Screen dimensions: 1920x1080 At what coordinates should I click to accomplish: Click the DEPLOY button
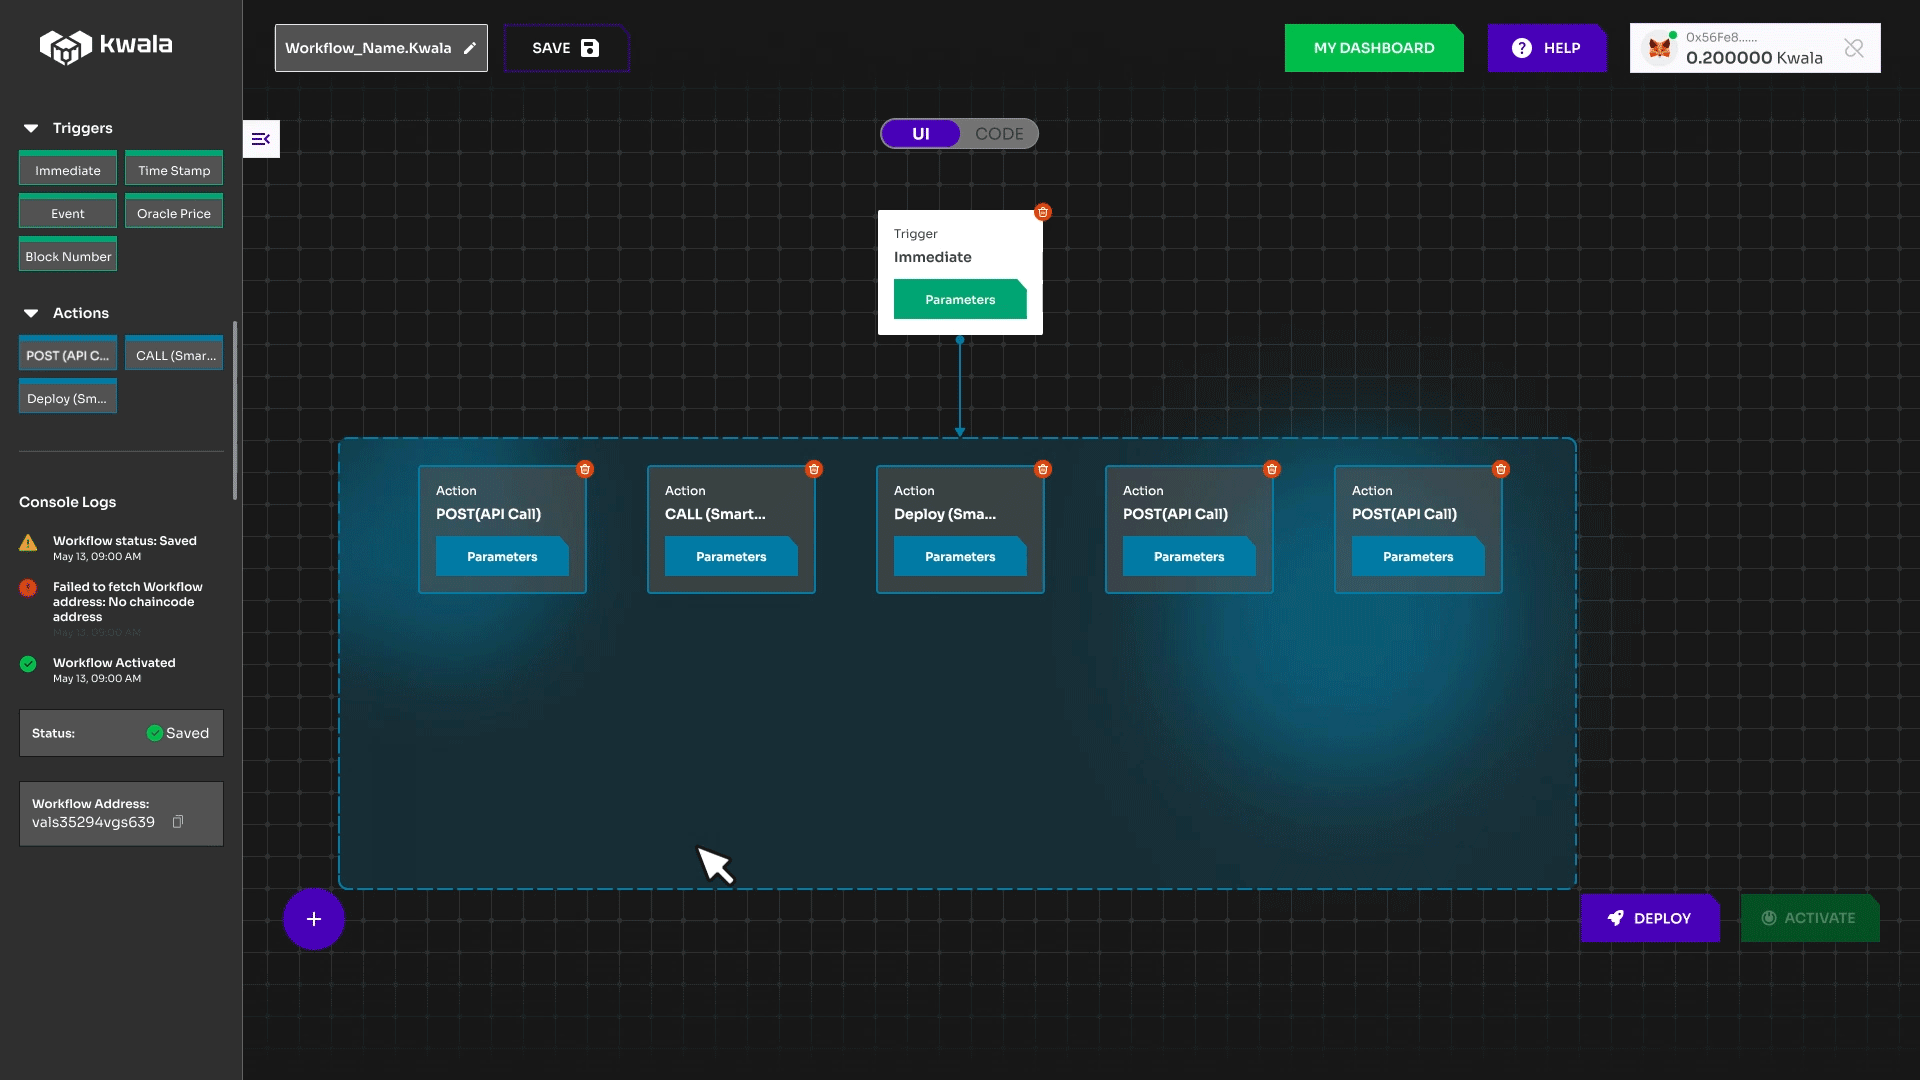click(x=1650, y=918)
